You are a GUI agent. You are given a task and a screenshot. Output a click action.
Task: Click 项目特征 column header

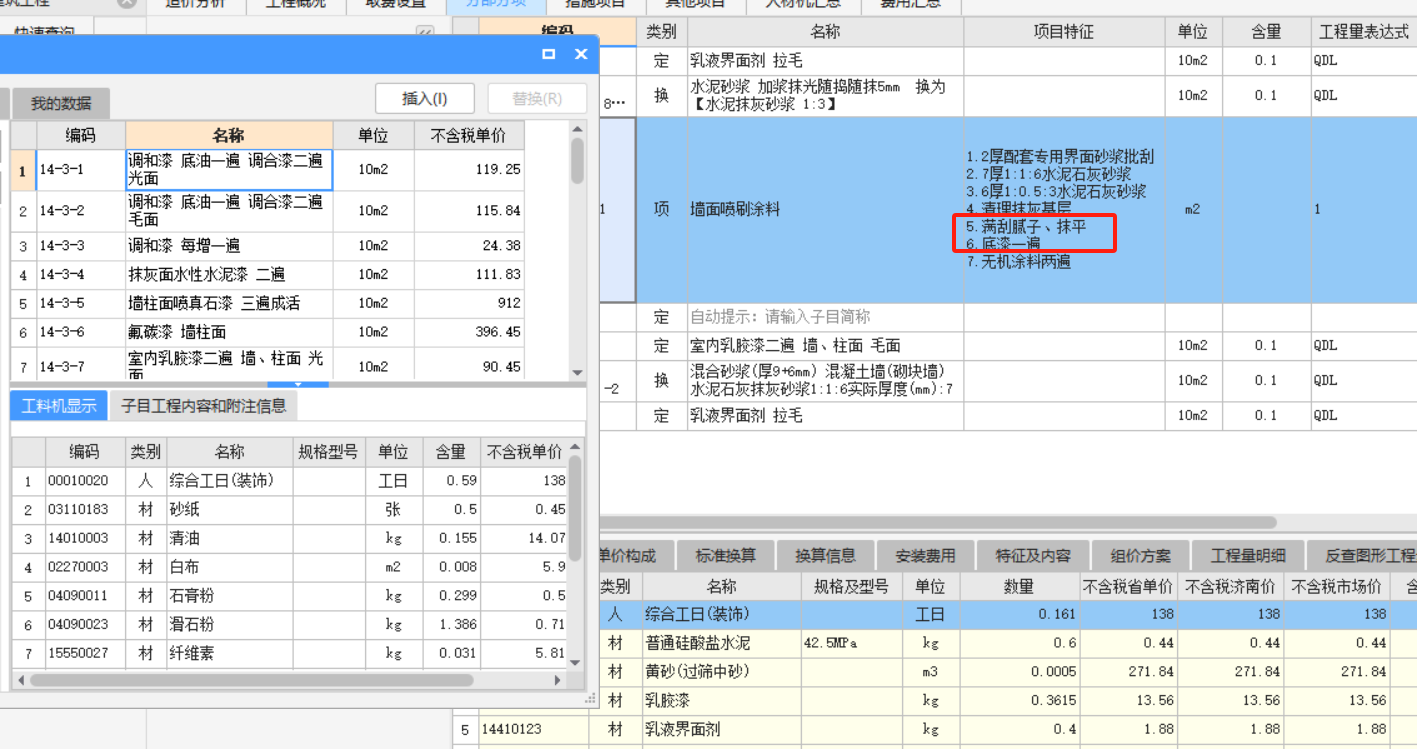coord(1064,32)
